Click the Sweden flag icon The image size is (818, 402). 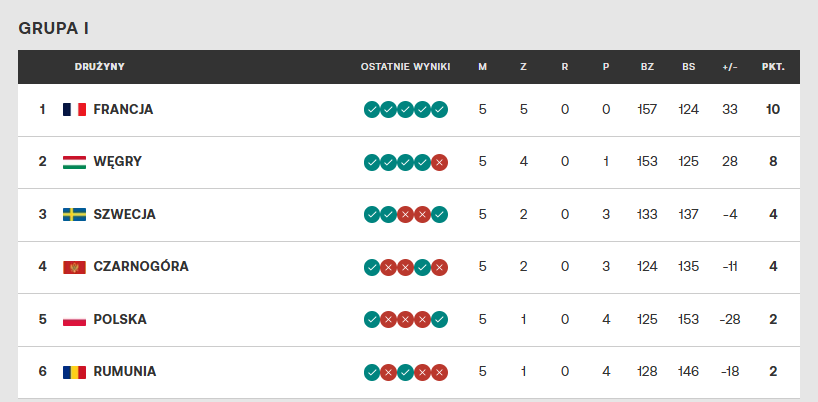coord(74,214)
